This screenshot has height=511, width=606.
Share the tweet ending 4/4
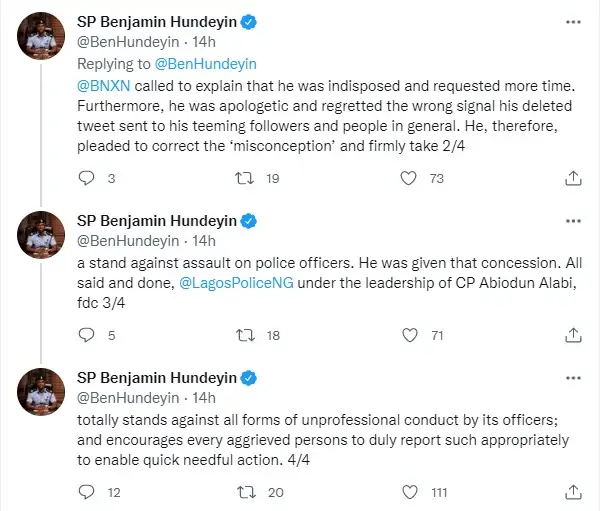pos(572,492)
